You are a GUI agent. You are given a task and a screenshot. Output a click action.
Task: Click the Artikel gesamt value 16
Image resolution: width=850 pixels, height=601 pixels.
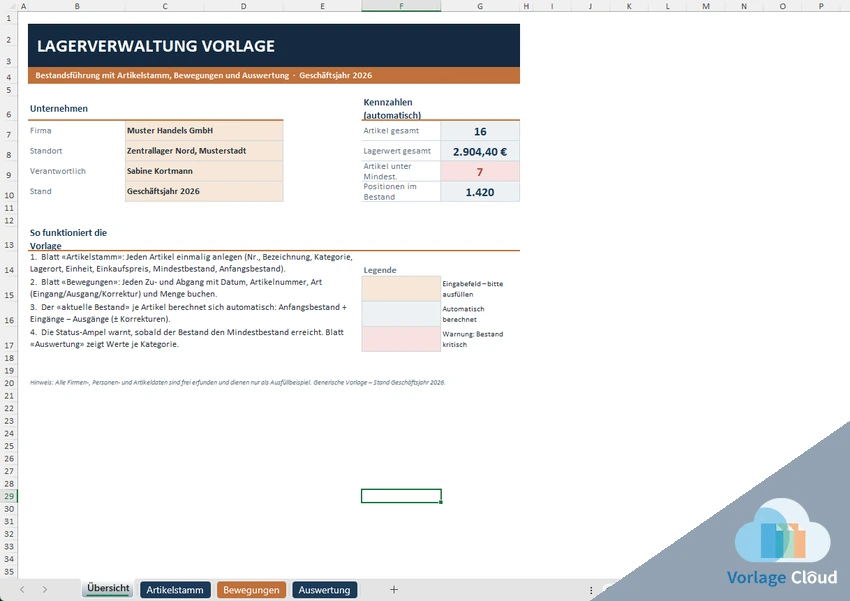point(480,131)
